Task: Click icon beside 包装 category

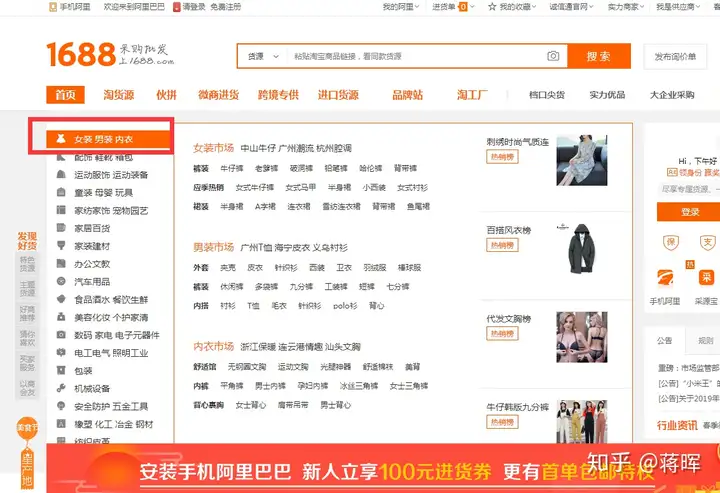Action: coord(61,370)
